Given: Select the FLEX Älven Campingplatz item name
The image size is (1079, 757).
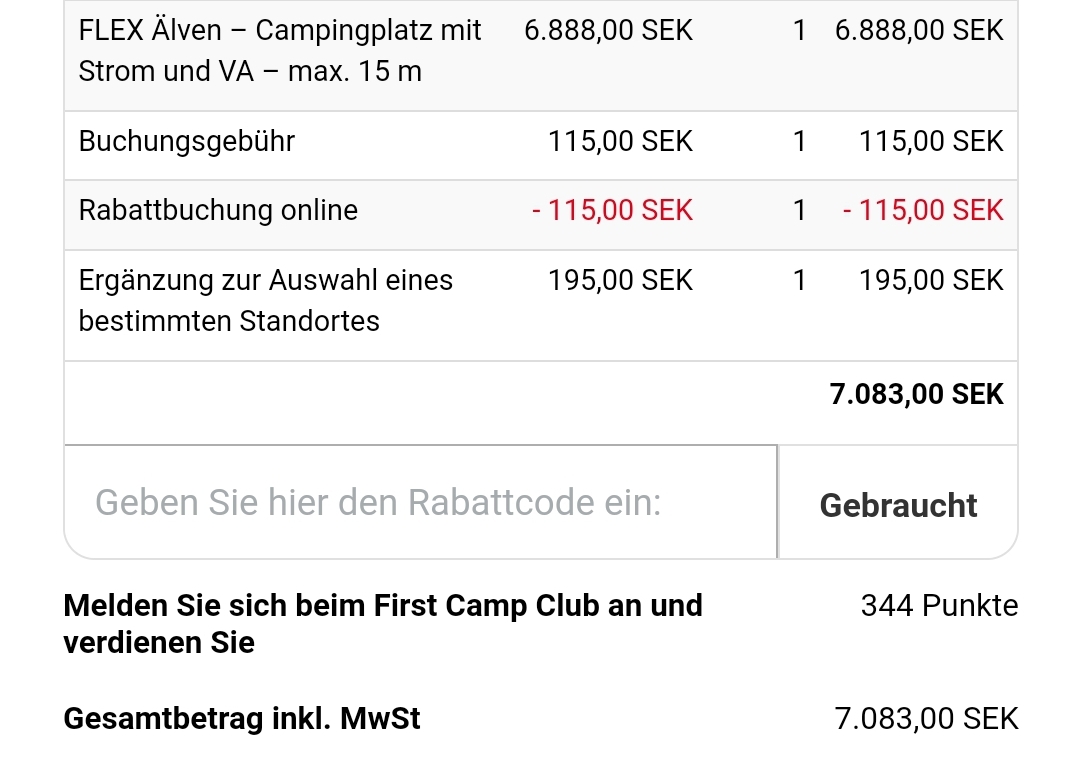Looking at the screenshot, I should tap(280, 51).
